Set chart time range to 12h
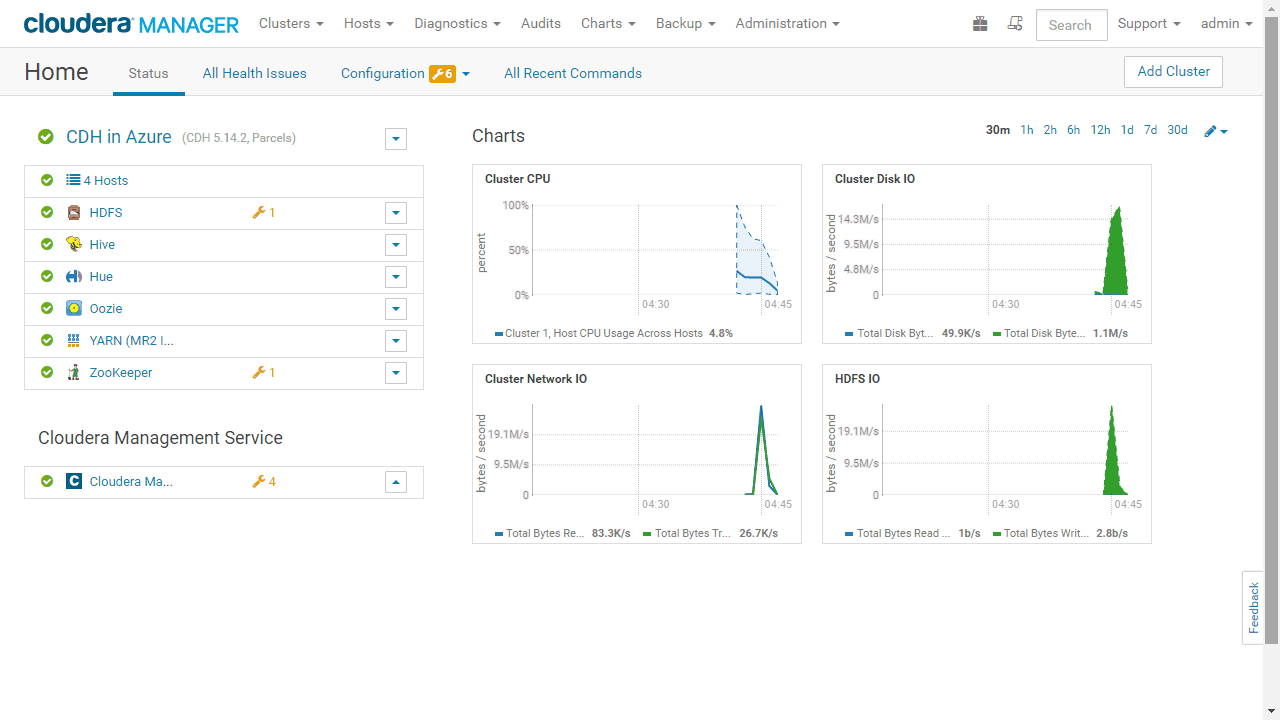The image size is (1280, 720). pyautogui.click(x=1100, y=130)
